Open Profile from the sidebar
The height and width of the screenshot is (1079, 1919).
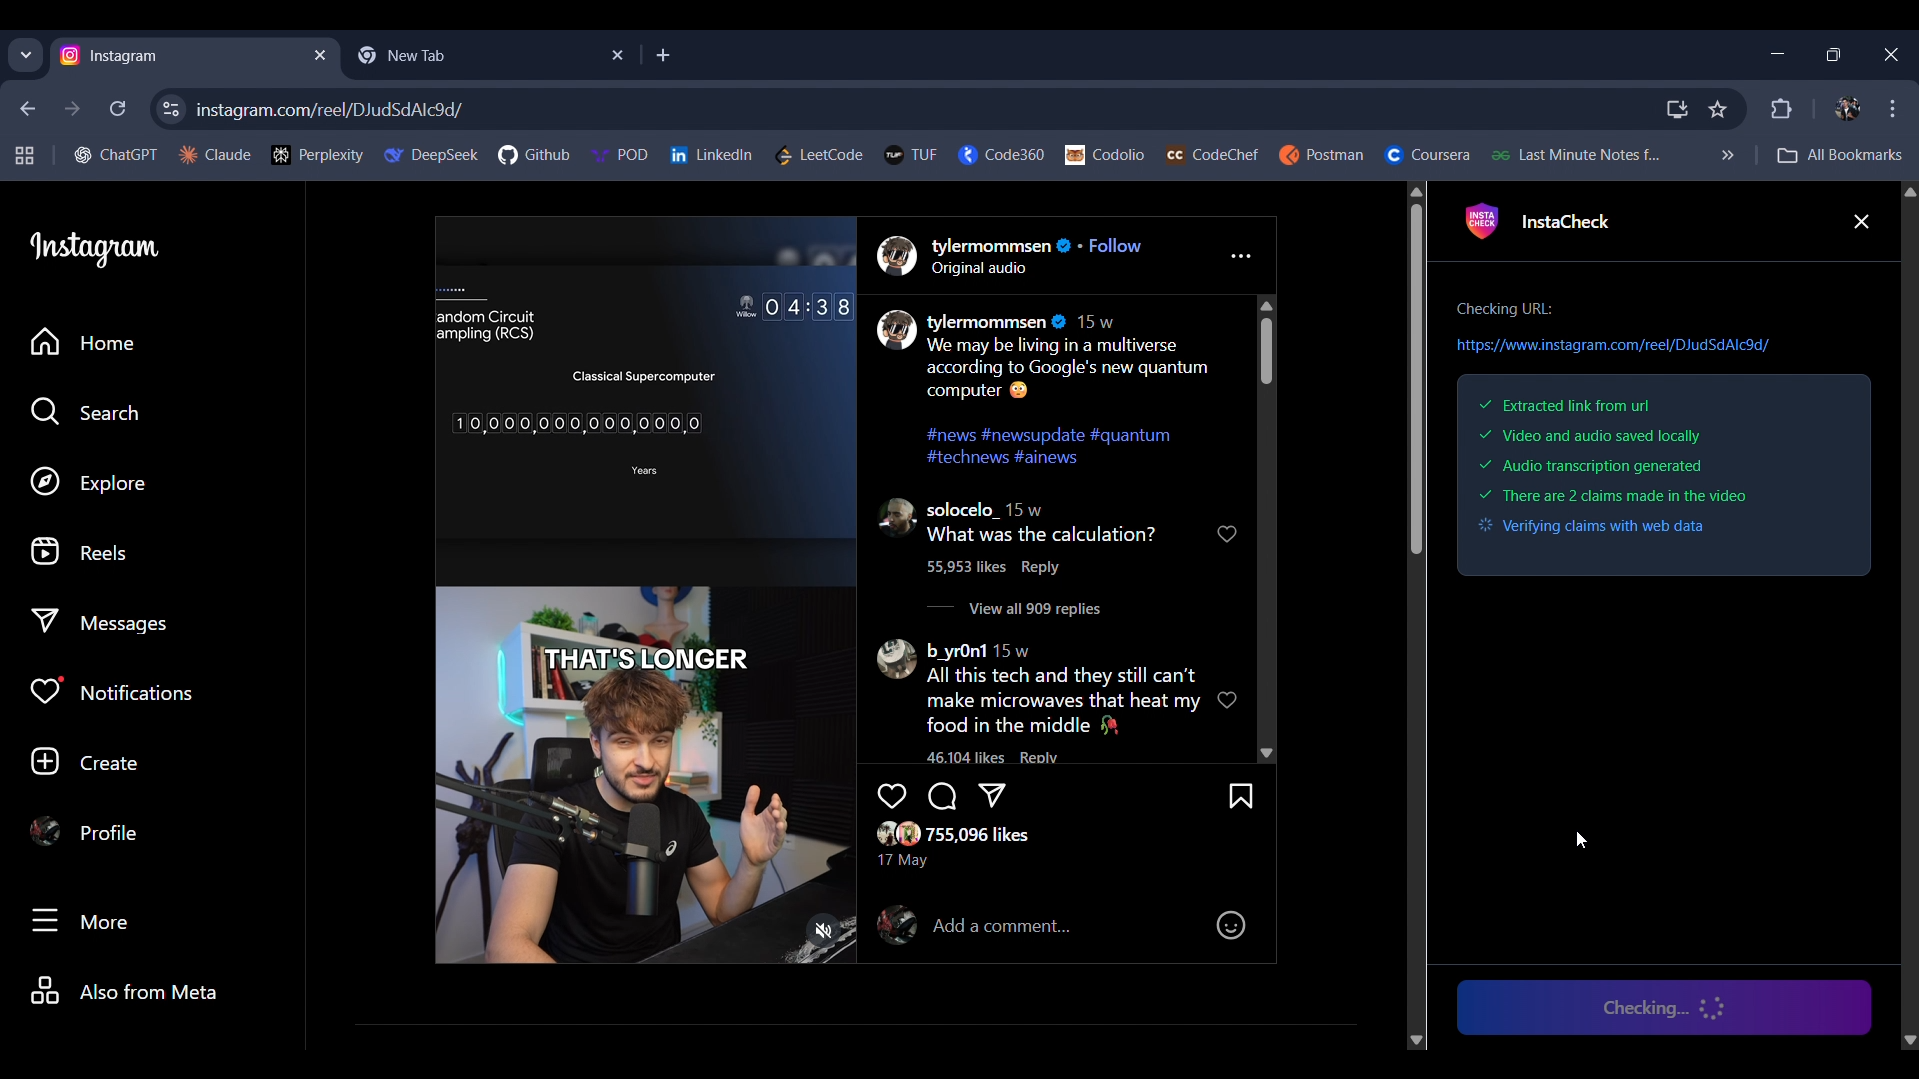click(x=83, y=833)
